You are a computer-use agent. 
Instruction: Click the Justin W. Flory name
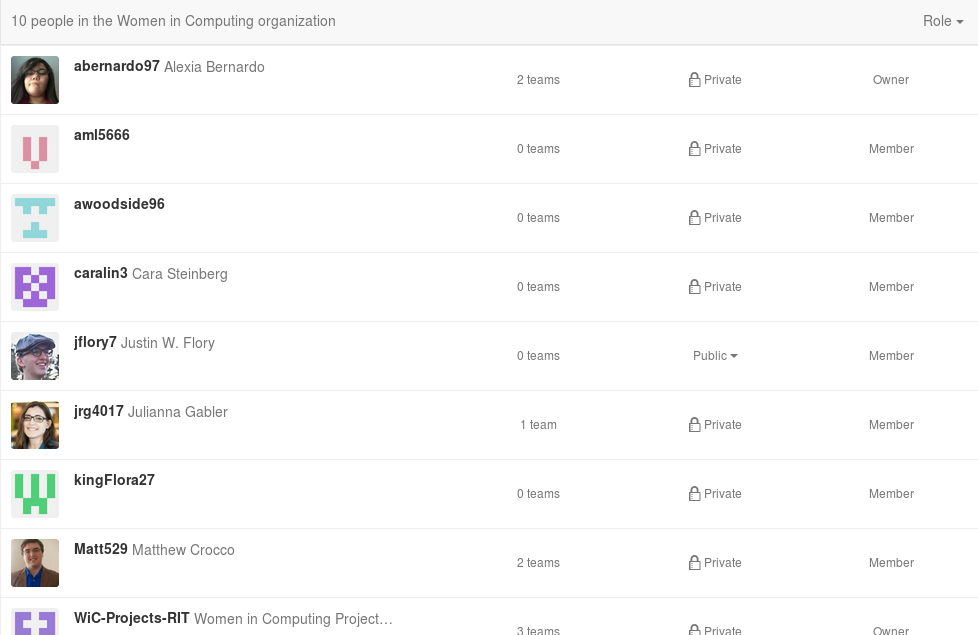click(x=167, y=342)
